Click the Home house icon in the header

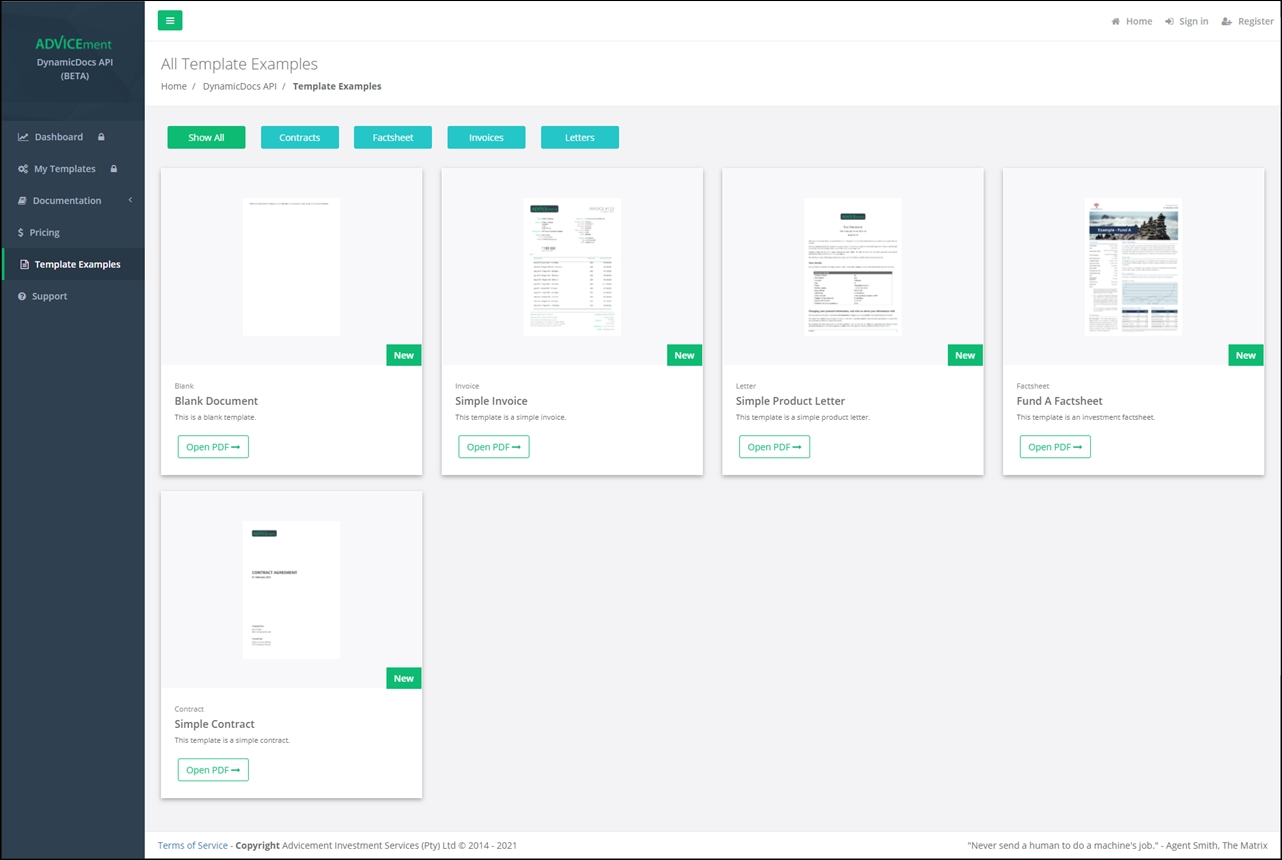[x=1115, y=21]
